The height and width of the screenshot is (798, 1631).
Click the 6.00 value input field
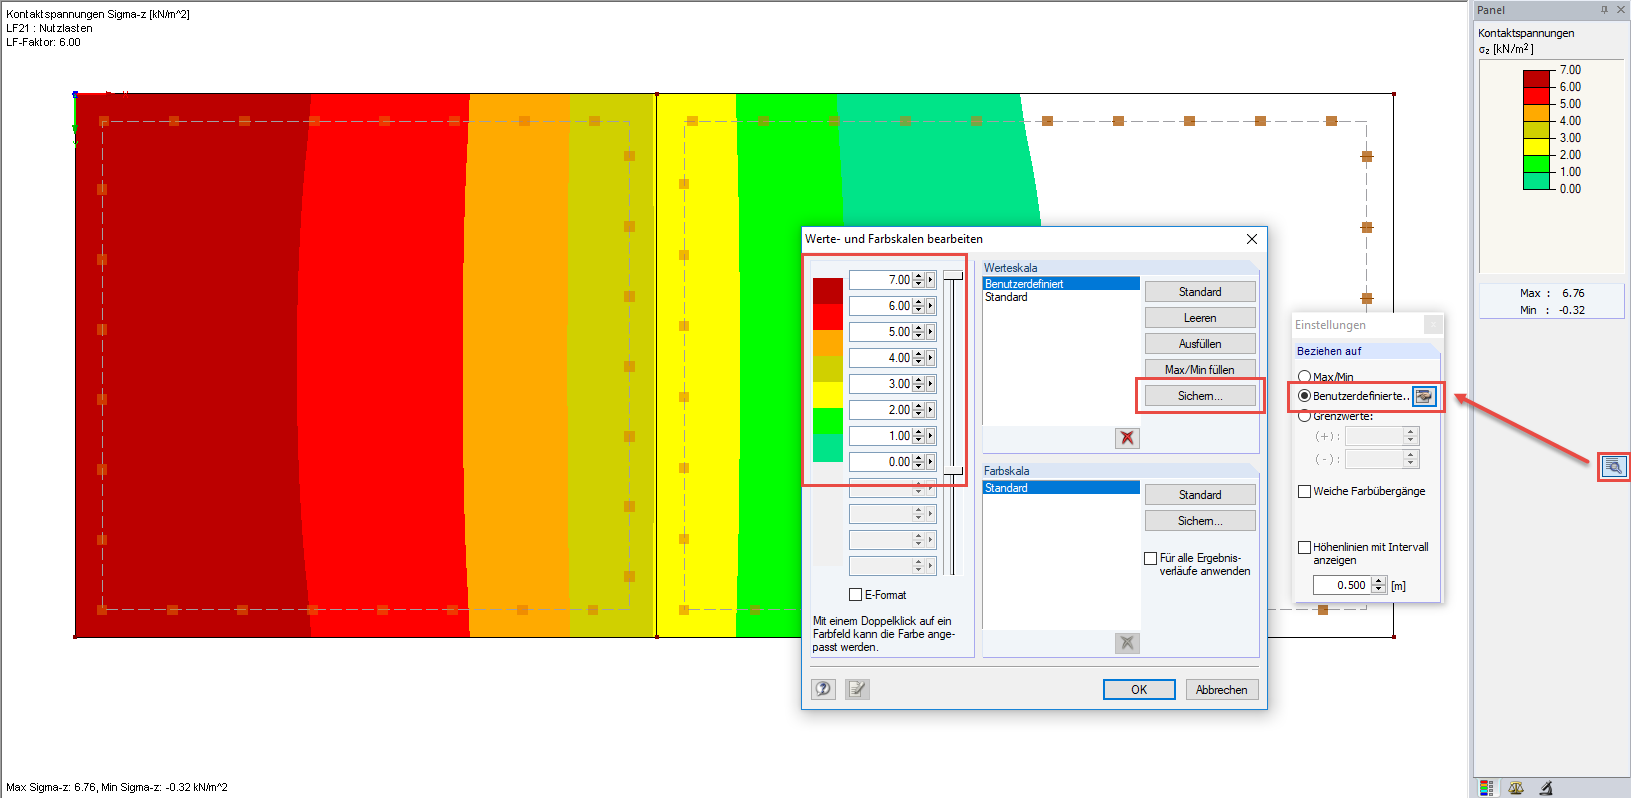pyautogui.click(x=881, y=306)
